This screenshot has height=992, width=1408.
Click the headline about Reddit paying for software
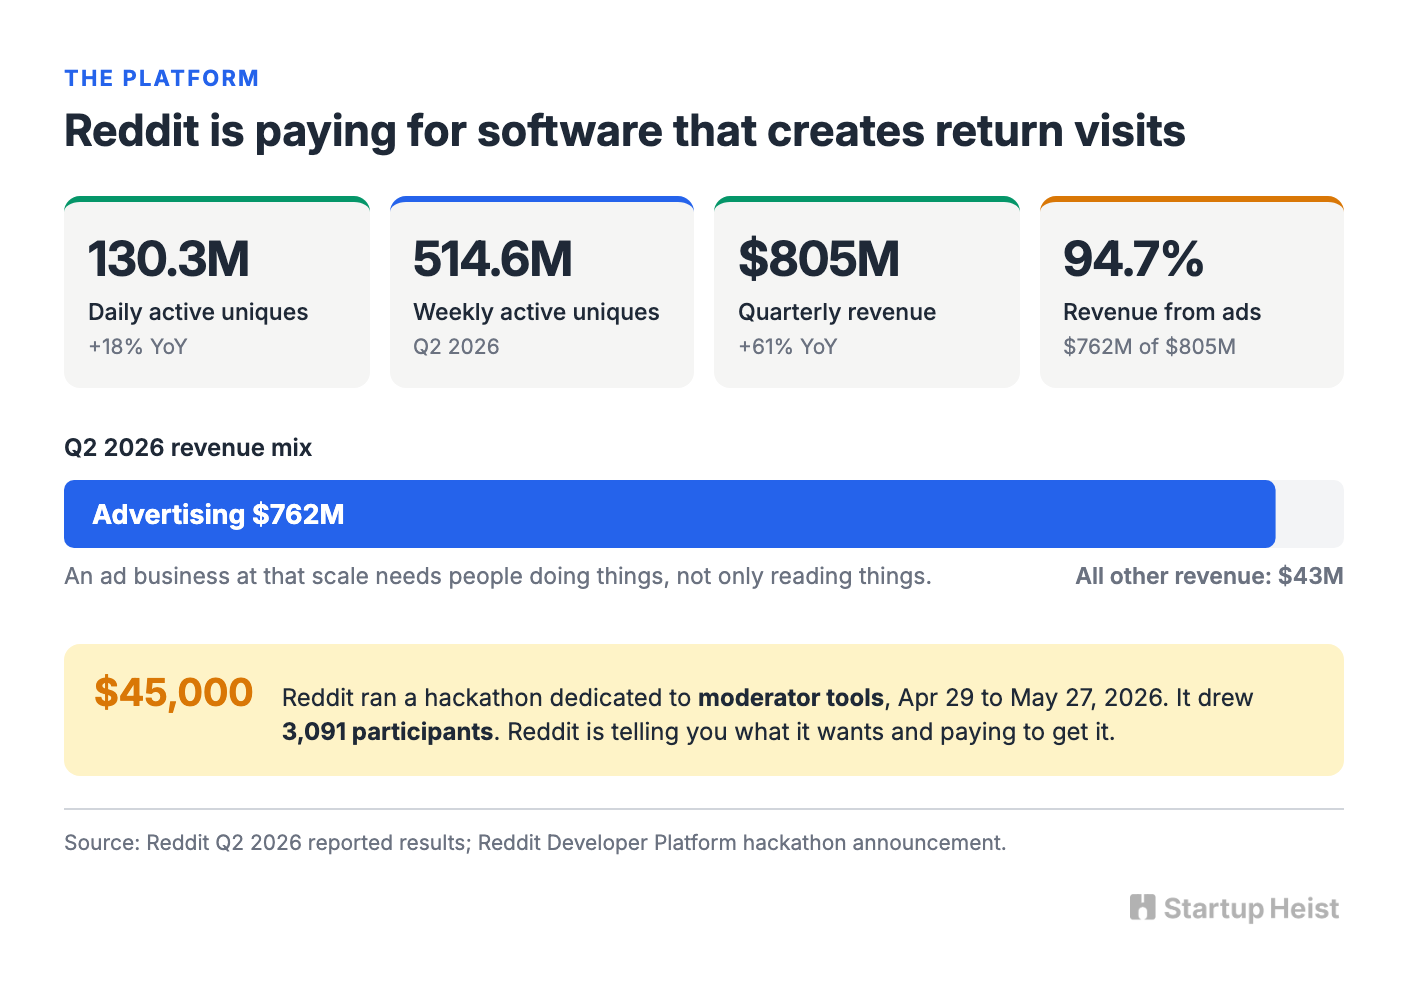pyautogui.click(x=625, y=131)
